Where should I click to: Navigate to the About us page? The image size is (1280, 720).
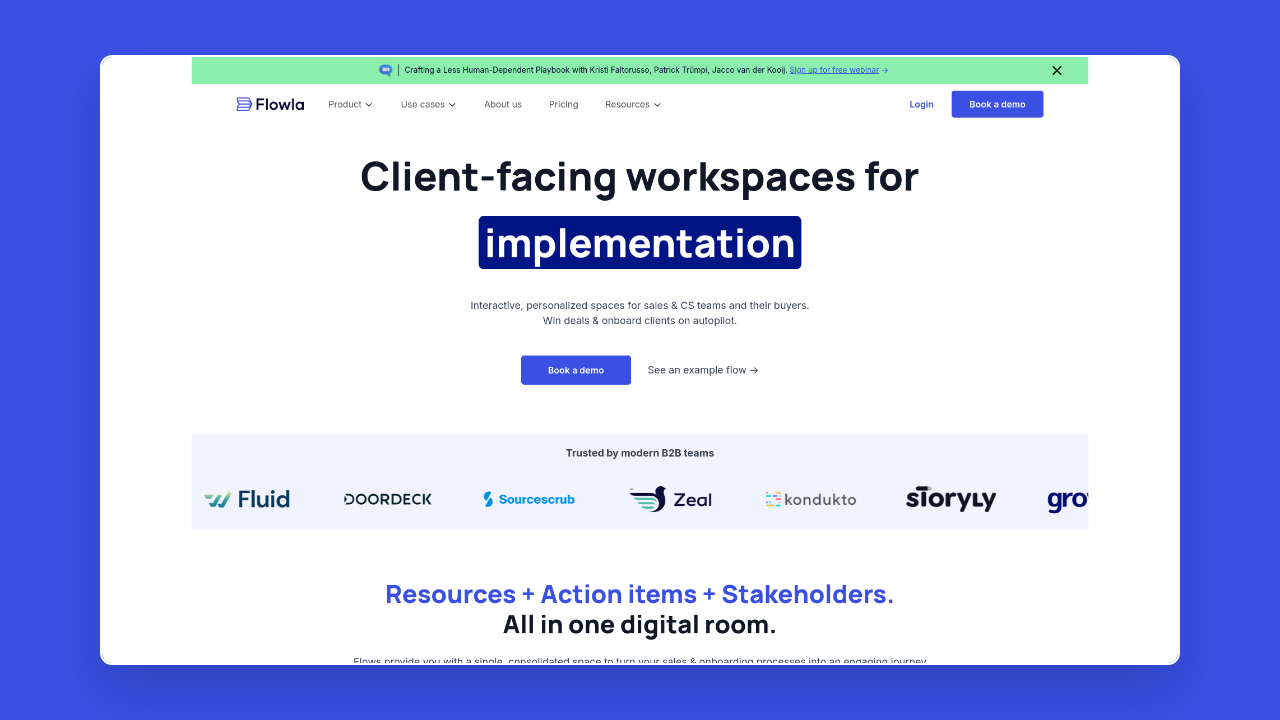click(502, 104)
